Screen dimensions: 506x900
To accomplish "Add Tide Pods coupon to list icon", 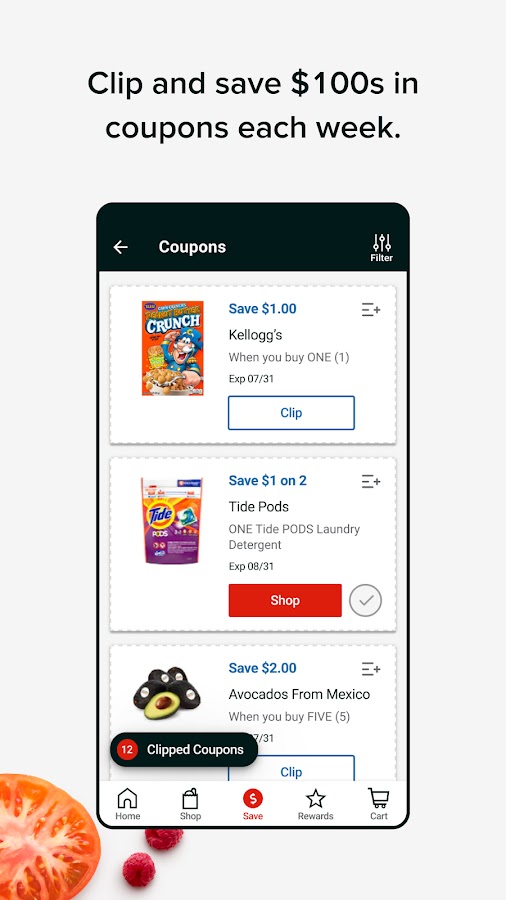I will [x=371, y=482].
